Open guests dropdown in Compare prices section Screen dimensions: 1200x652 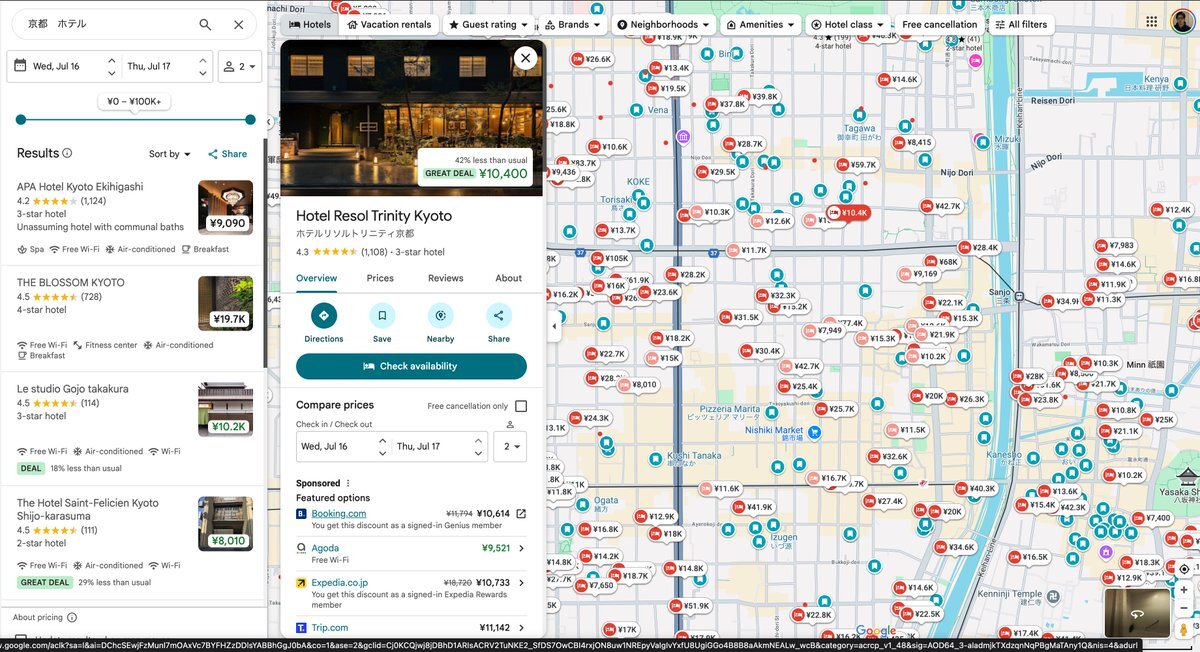tap(510, 446)
